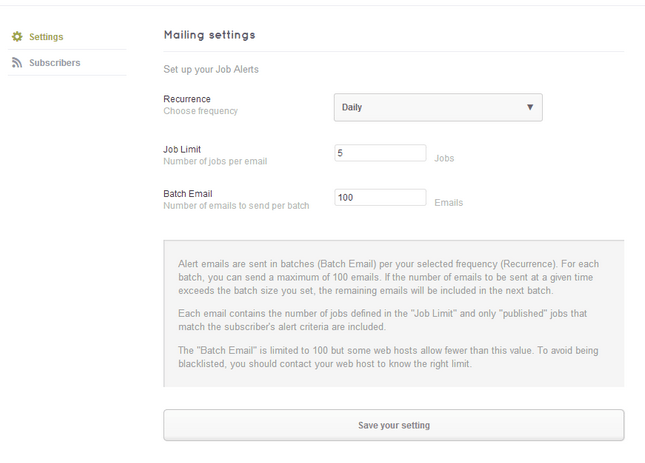Click the Number of emails to send per batch hint
The height and width of the screenshot is (463, 645).
[236, 206]
